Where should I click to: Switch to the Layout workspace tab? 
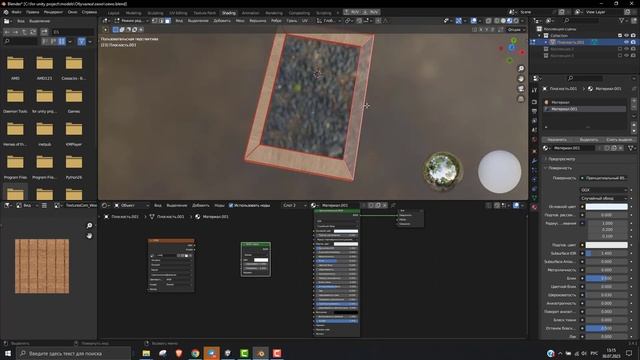click(x=113, y=13)
